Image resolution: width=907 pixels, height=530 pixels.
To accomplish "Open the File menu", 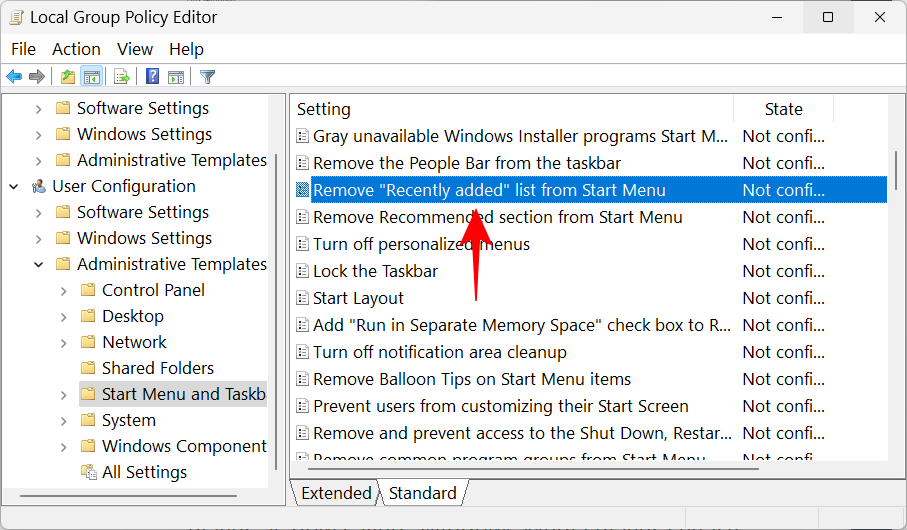I will coord(23,49).
